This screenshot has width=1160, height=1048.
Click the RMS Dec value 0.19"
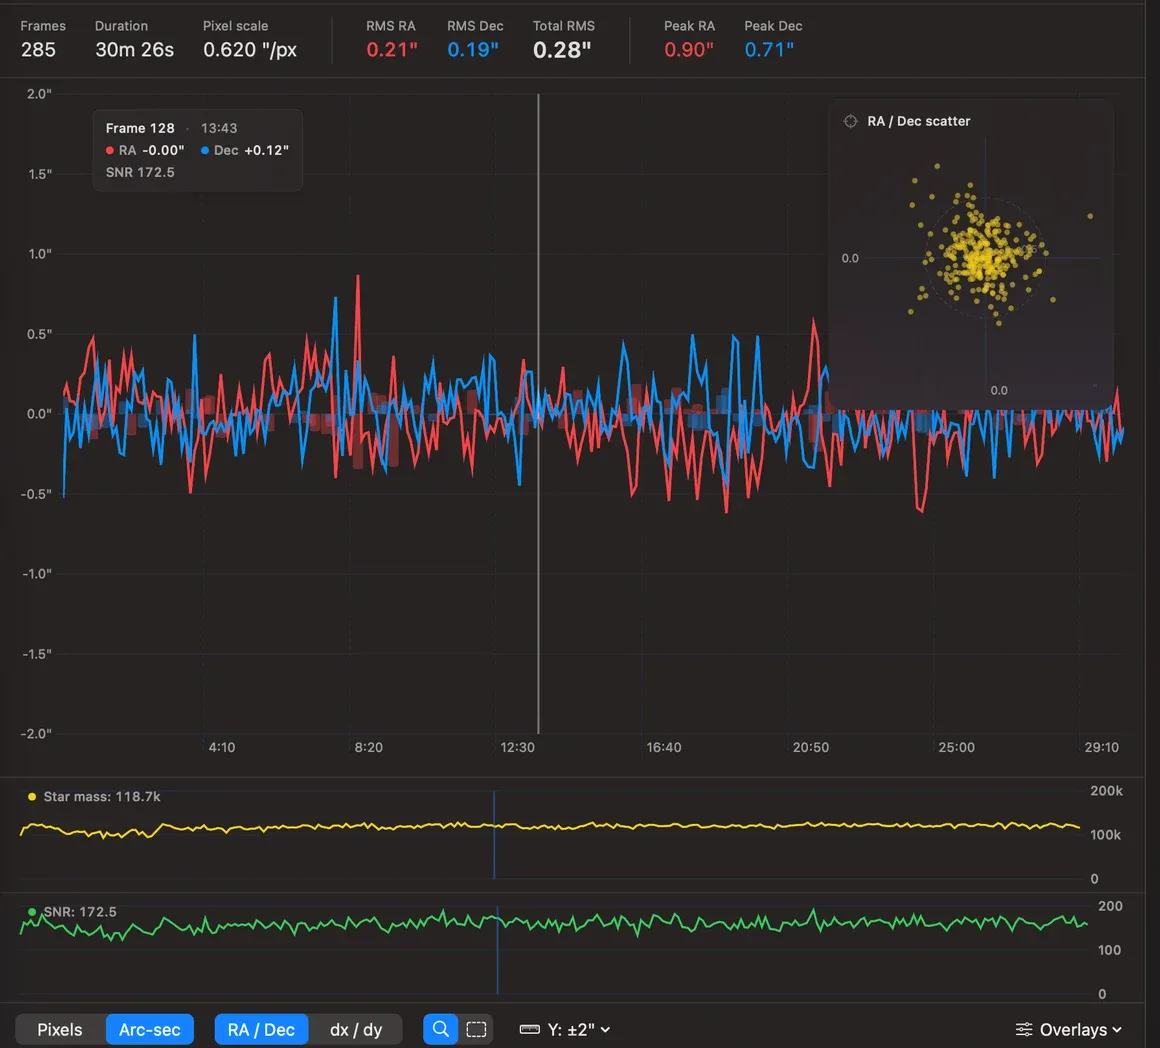pos(473,50)
